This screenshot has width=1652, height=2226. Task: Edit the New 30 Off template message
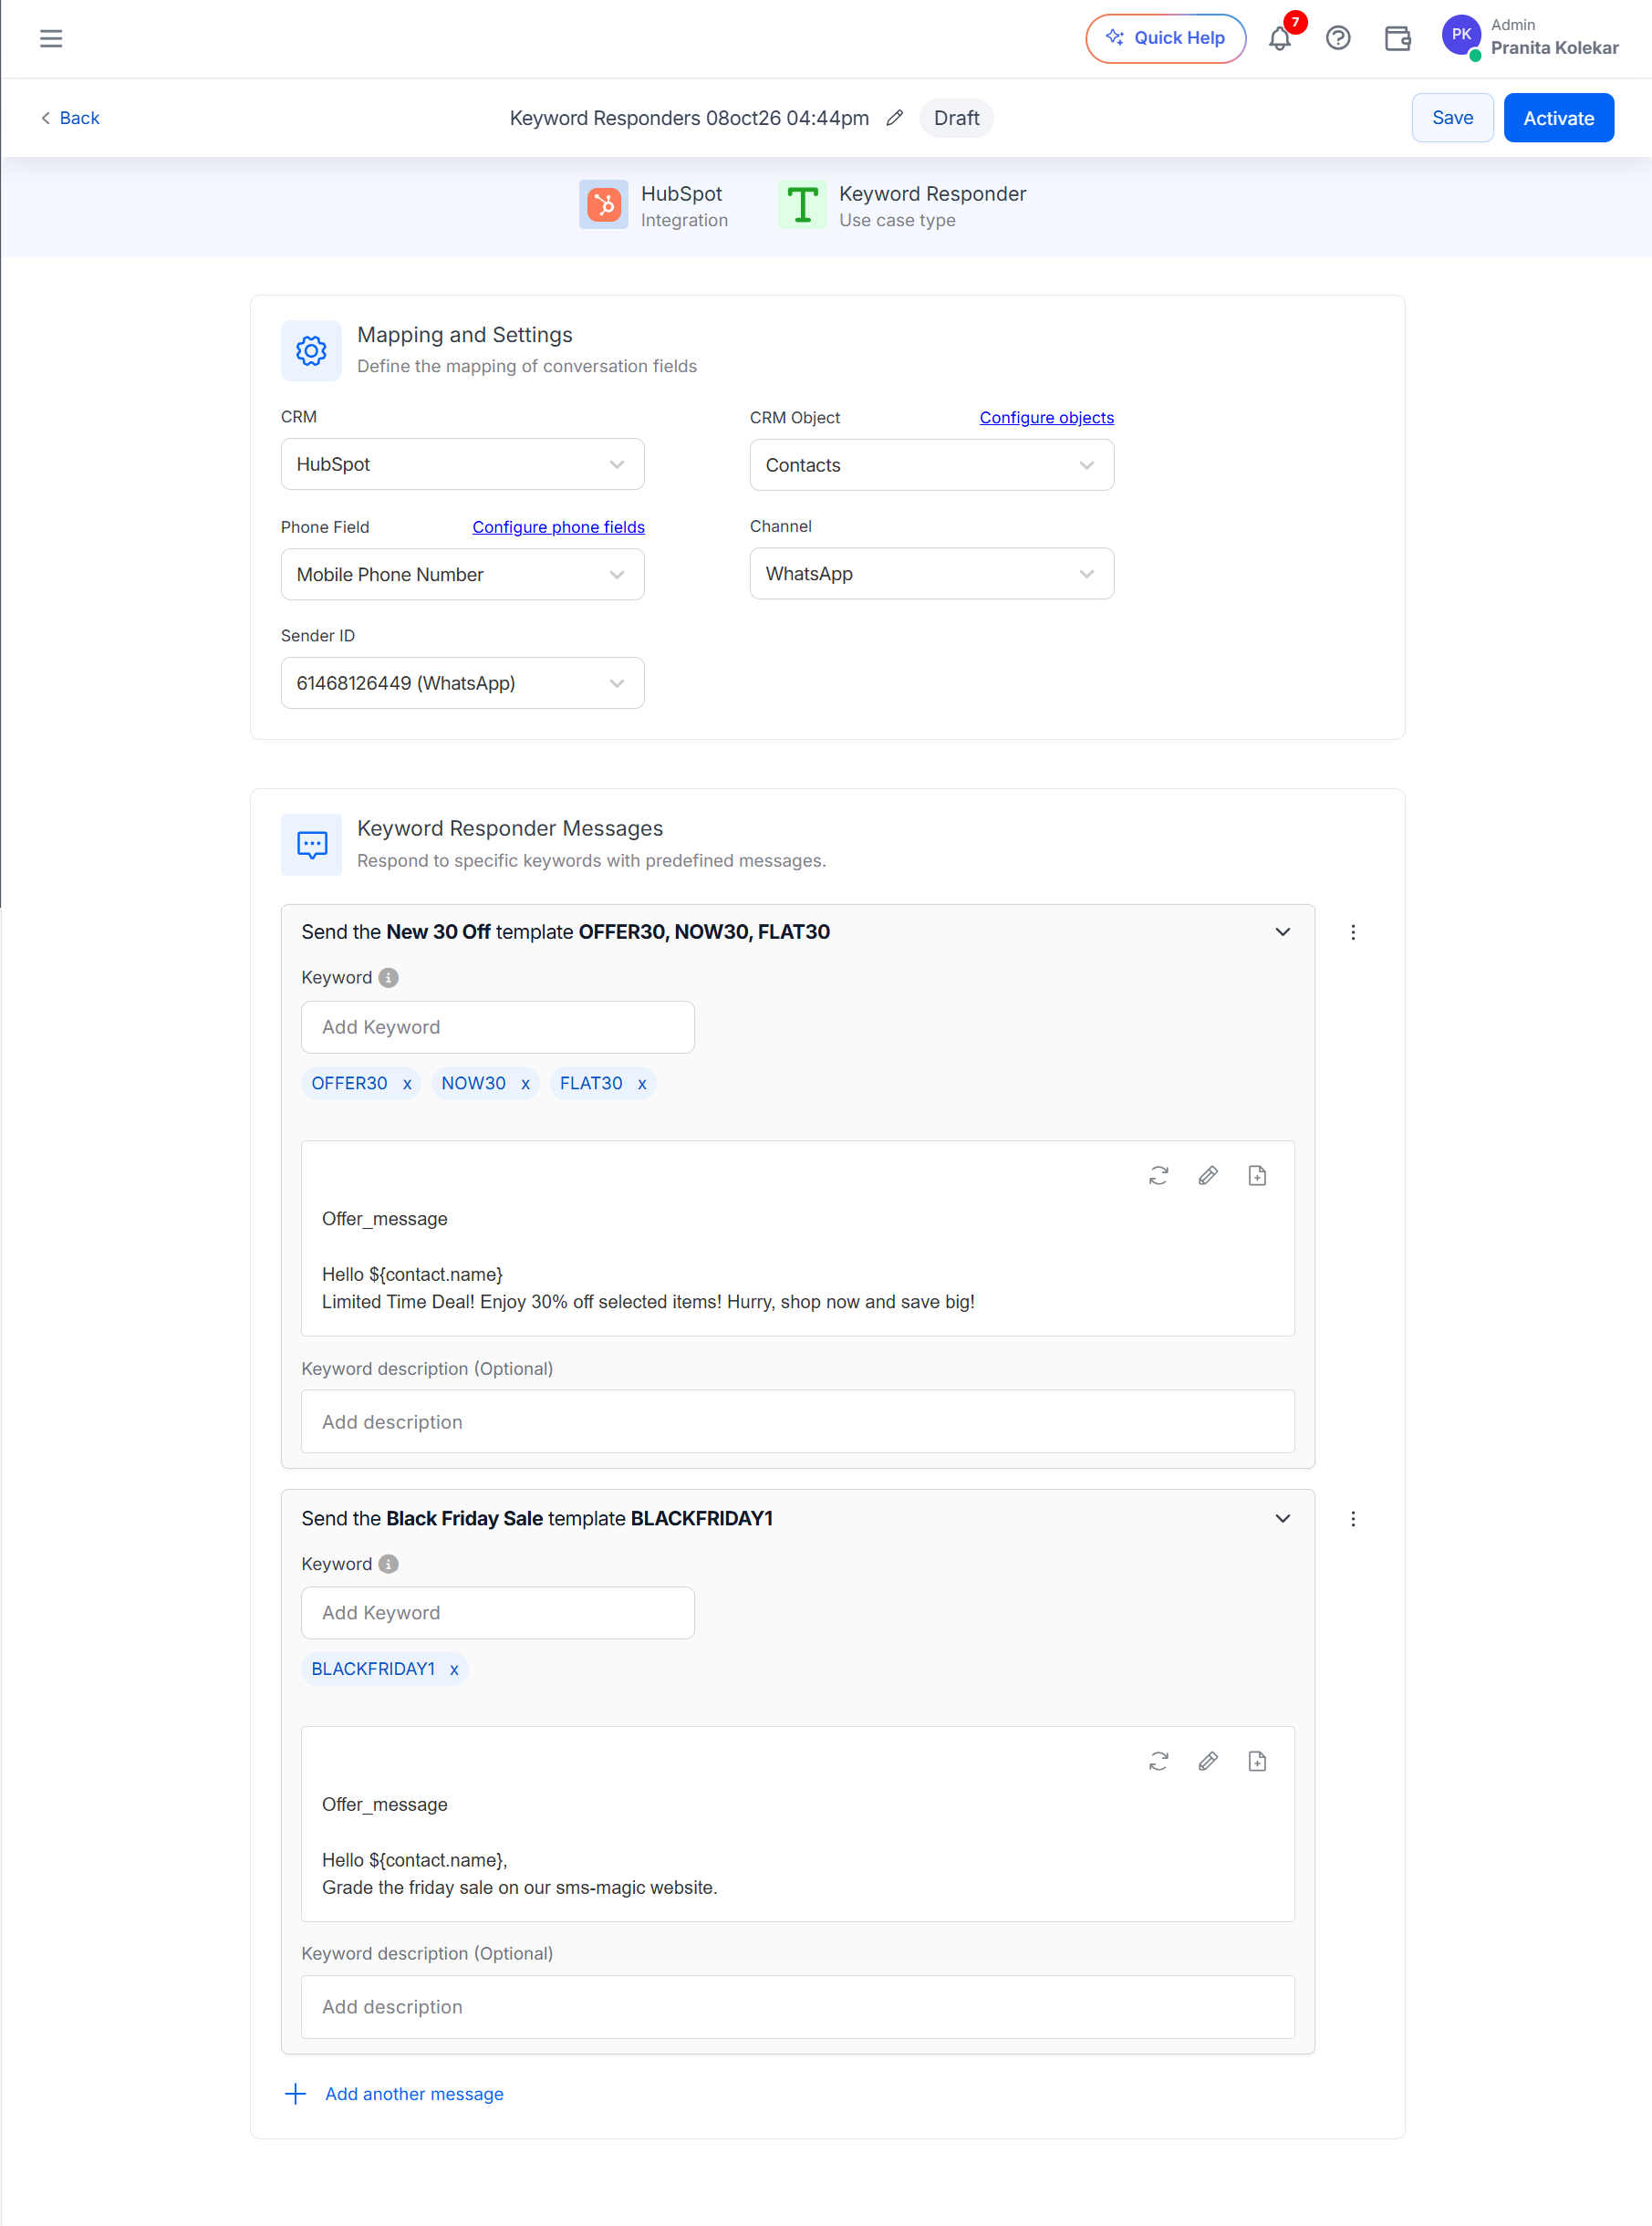point(1208,1175)
